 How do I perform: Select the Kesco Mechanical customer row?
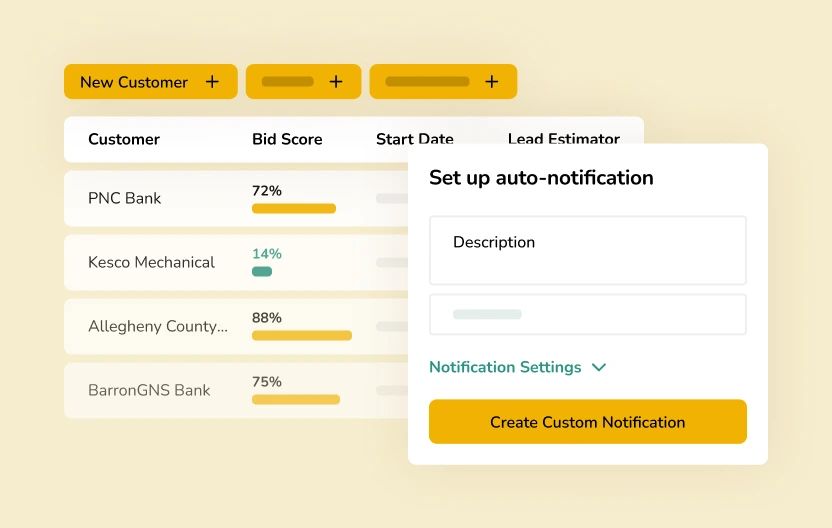[236, 262]
